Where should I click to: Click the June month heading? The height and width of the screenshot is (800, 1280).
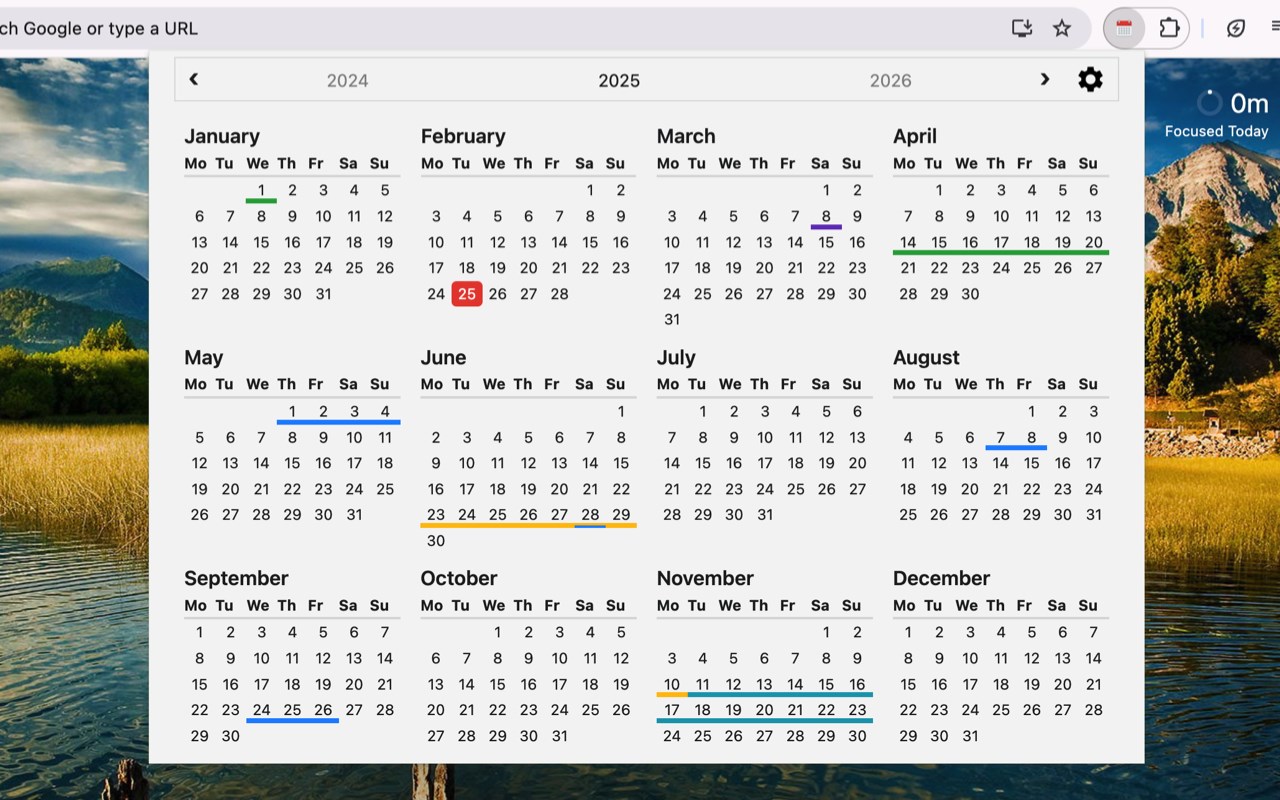coord(443,357)
